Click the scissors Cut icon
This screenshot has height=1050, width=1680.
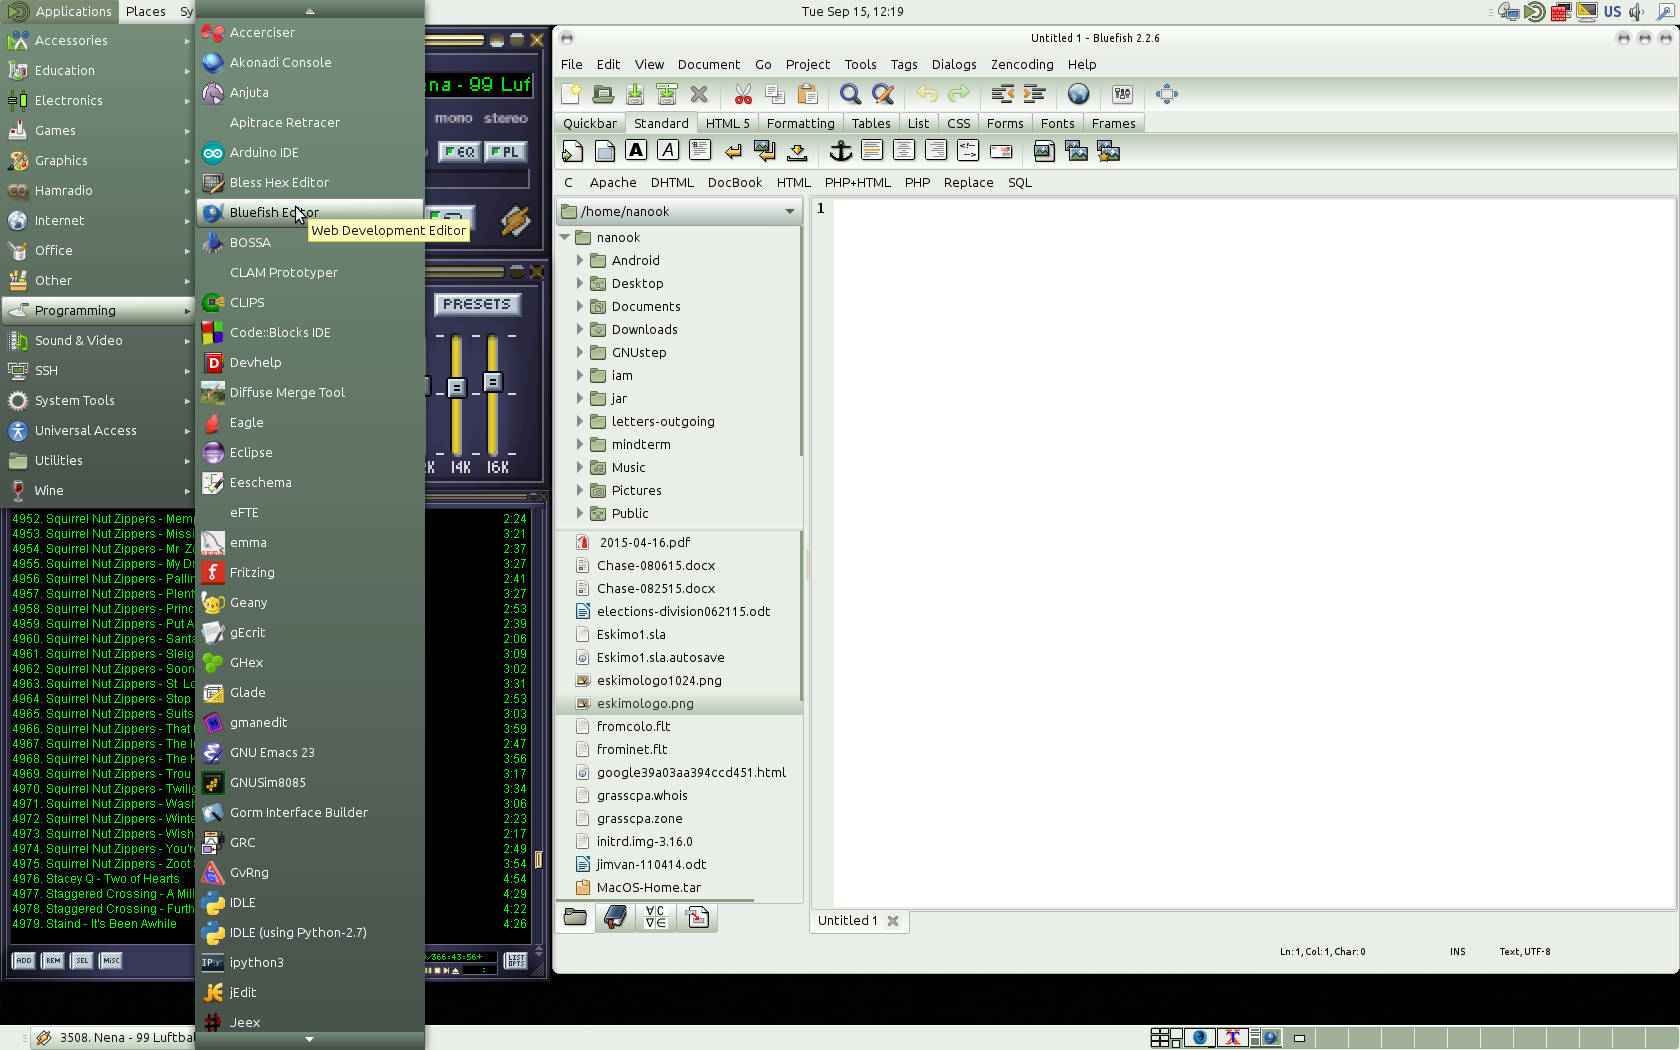point(743,94)
